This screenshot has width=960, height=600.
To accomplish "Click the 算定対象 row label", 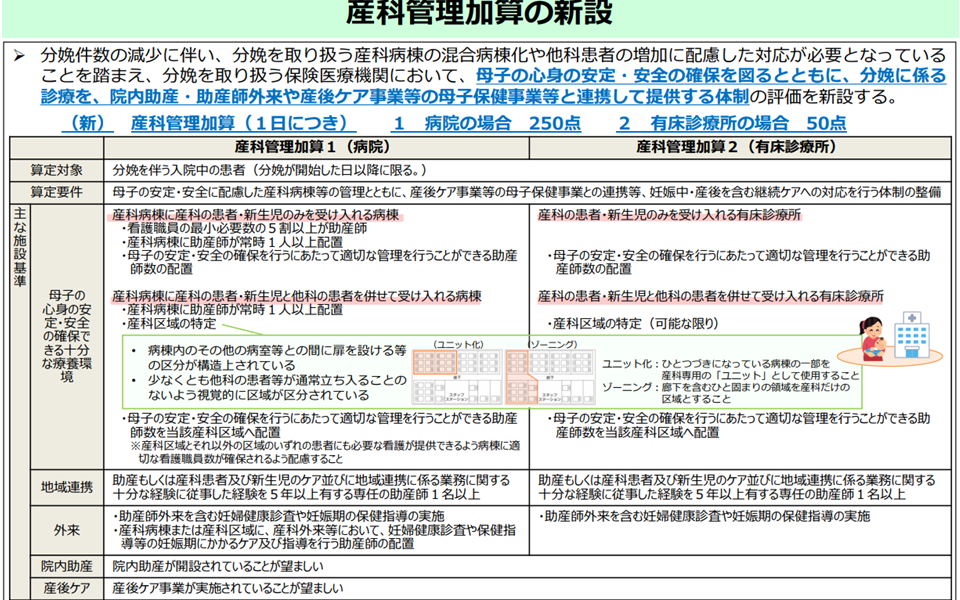I will 57,169.
